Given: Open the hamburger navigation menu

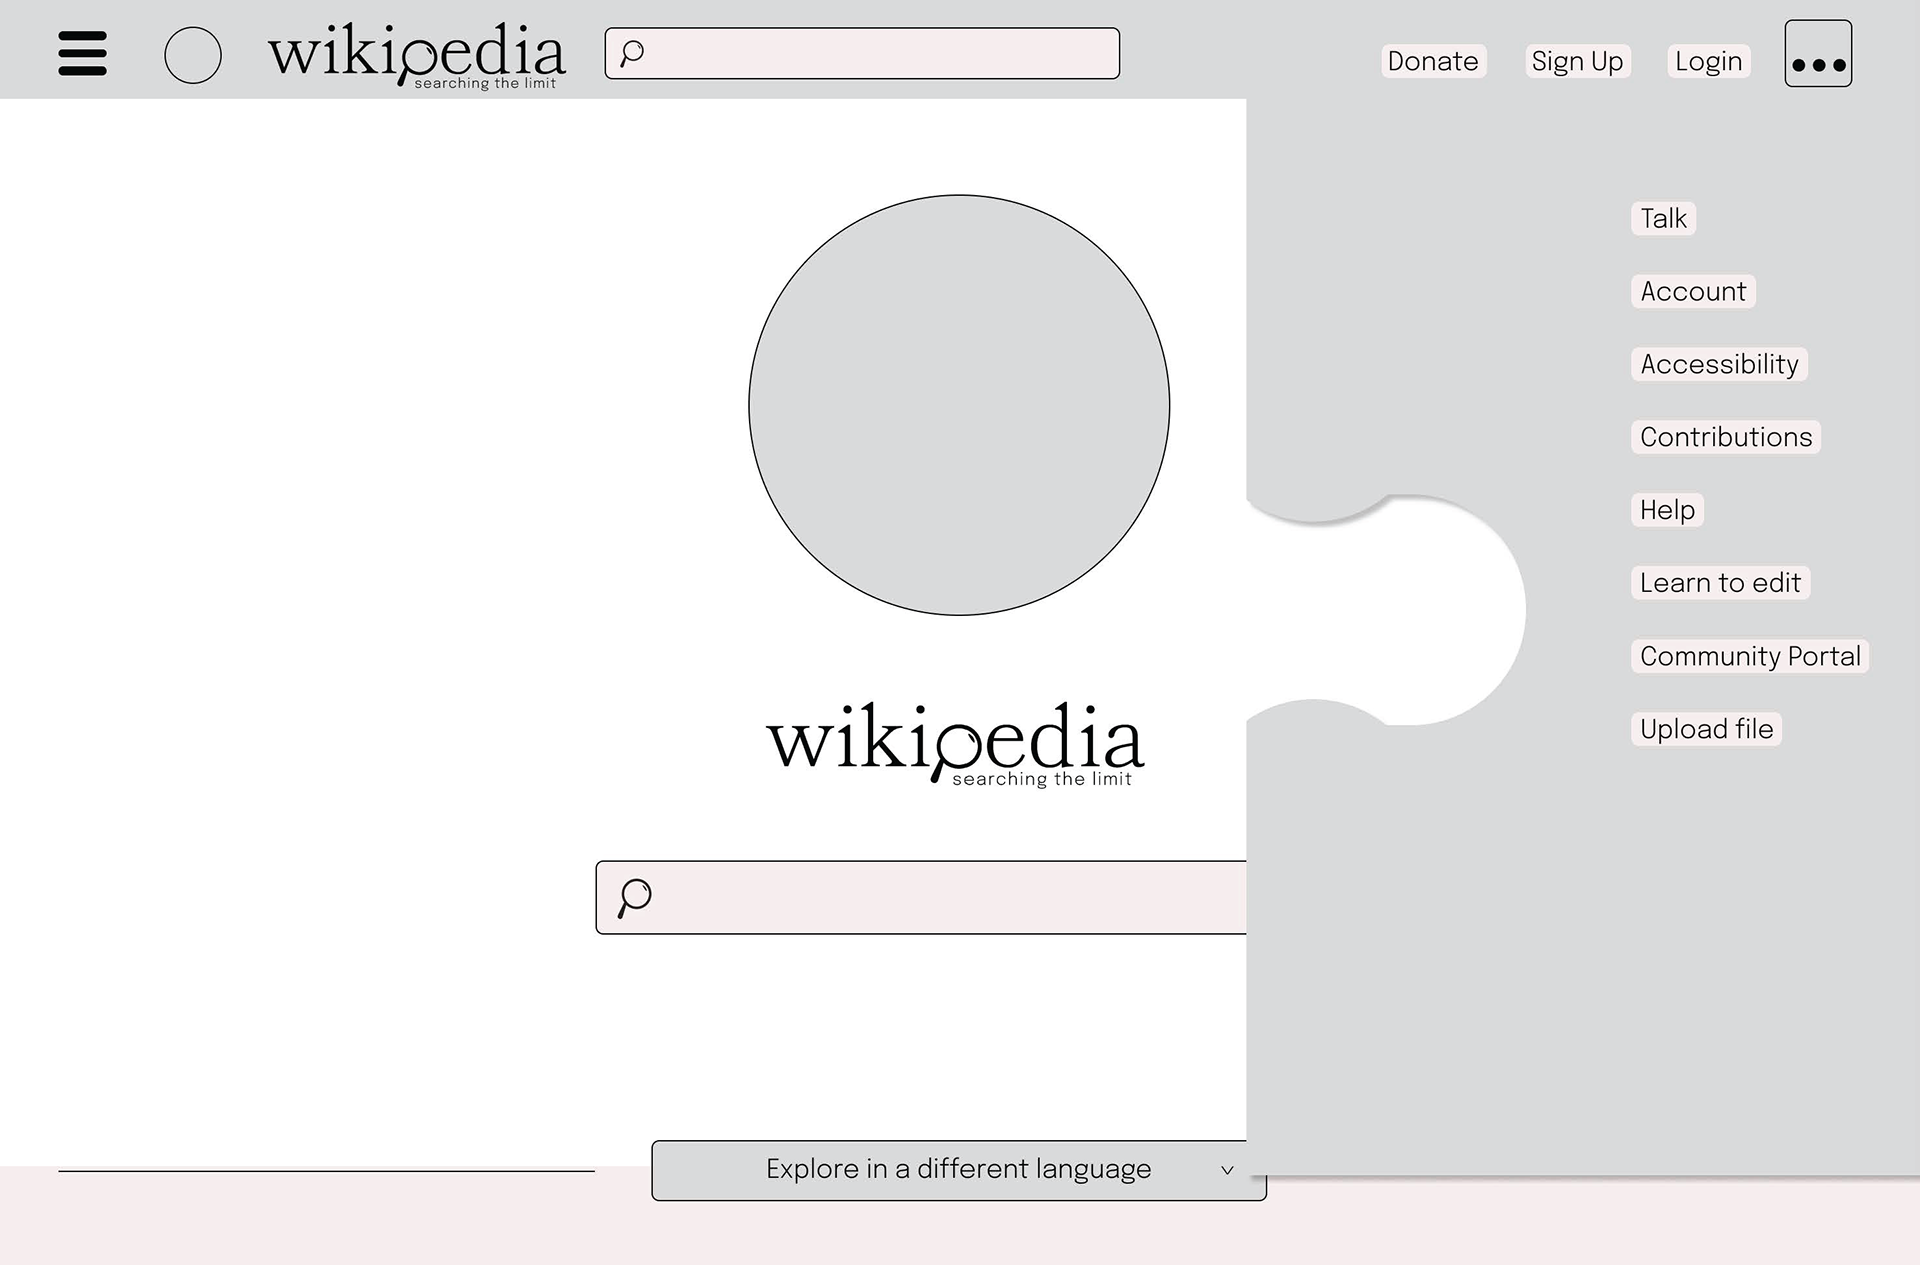Looking at the screenshot, I should tap(82, 55).
